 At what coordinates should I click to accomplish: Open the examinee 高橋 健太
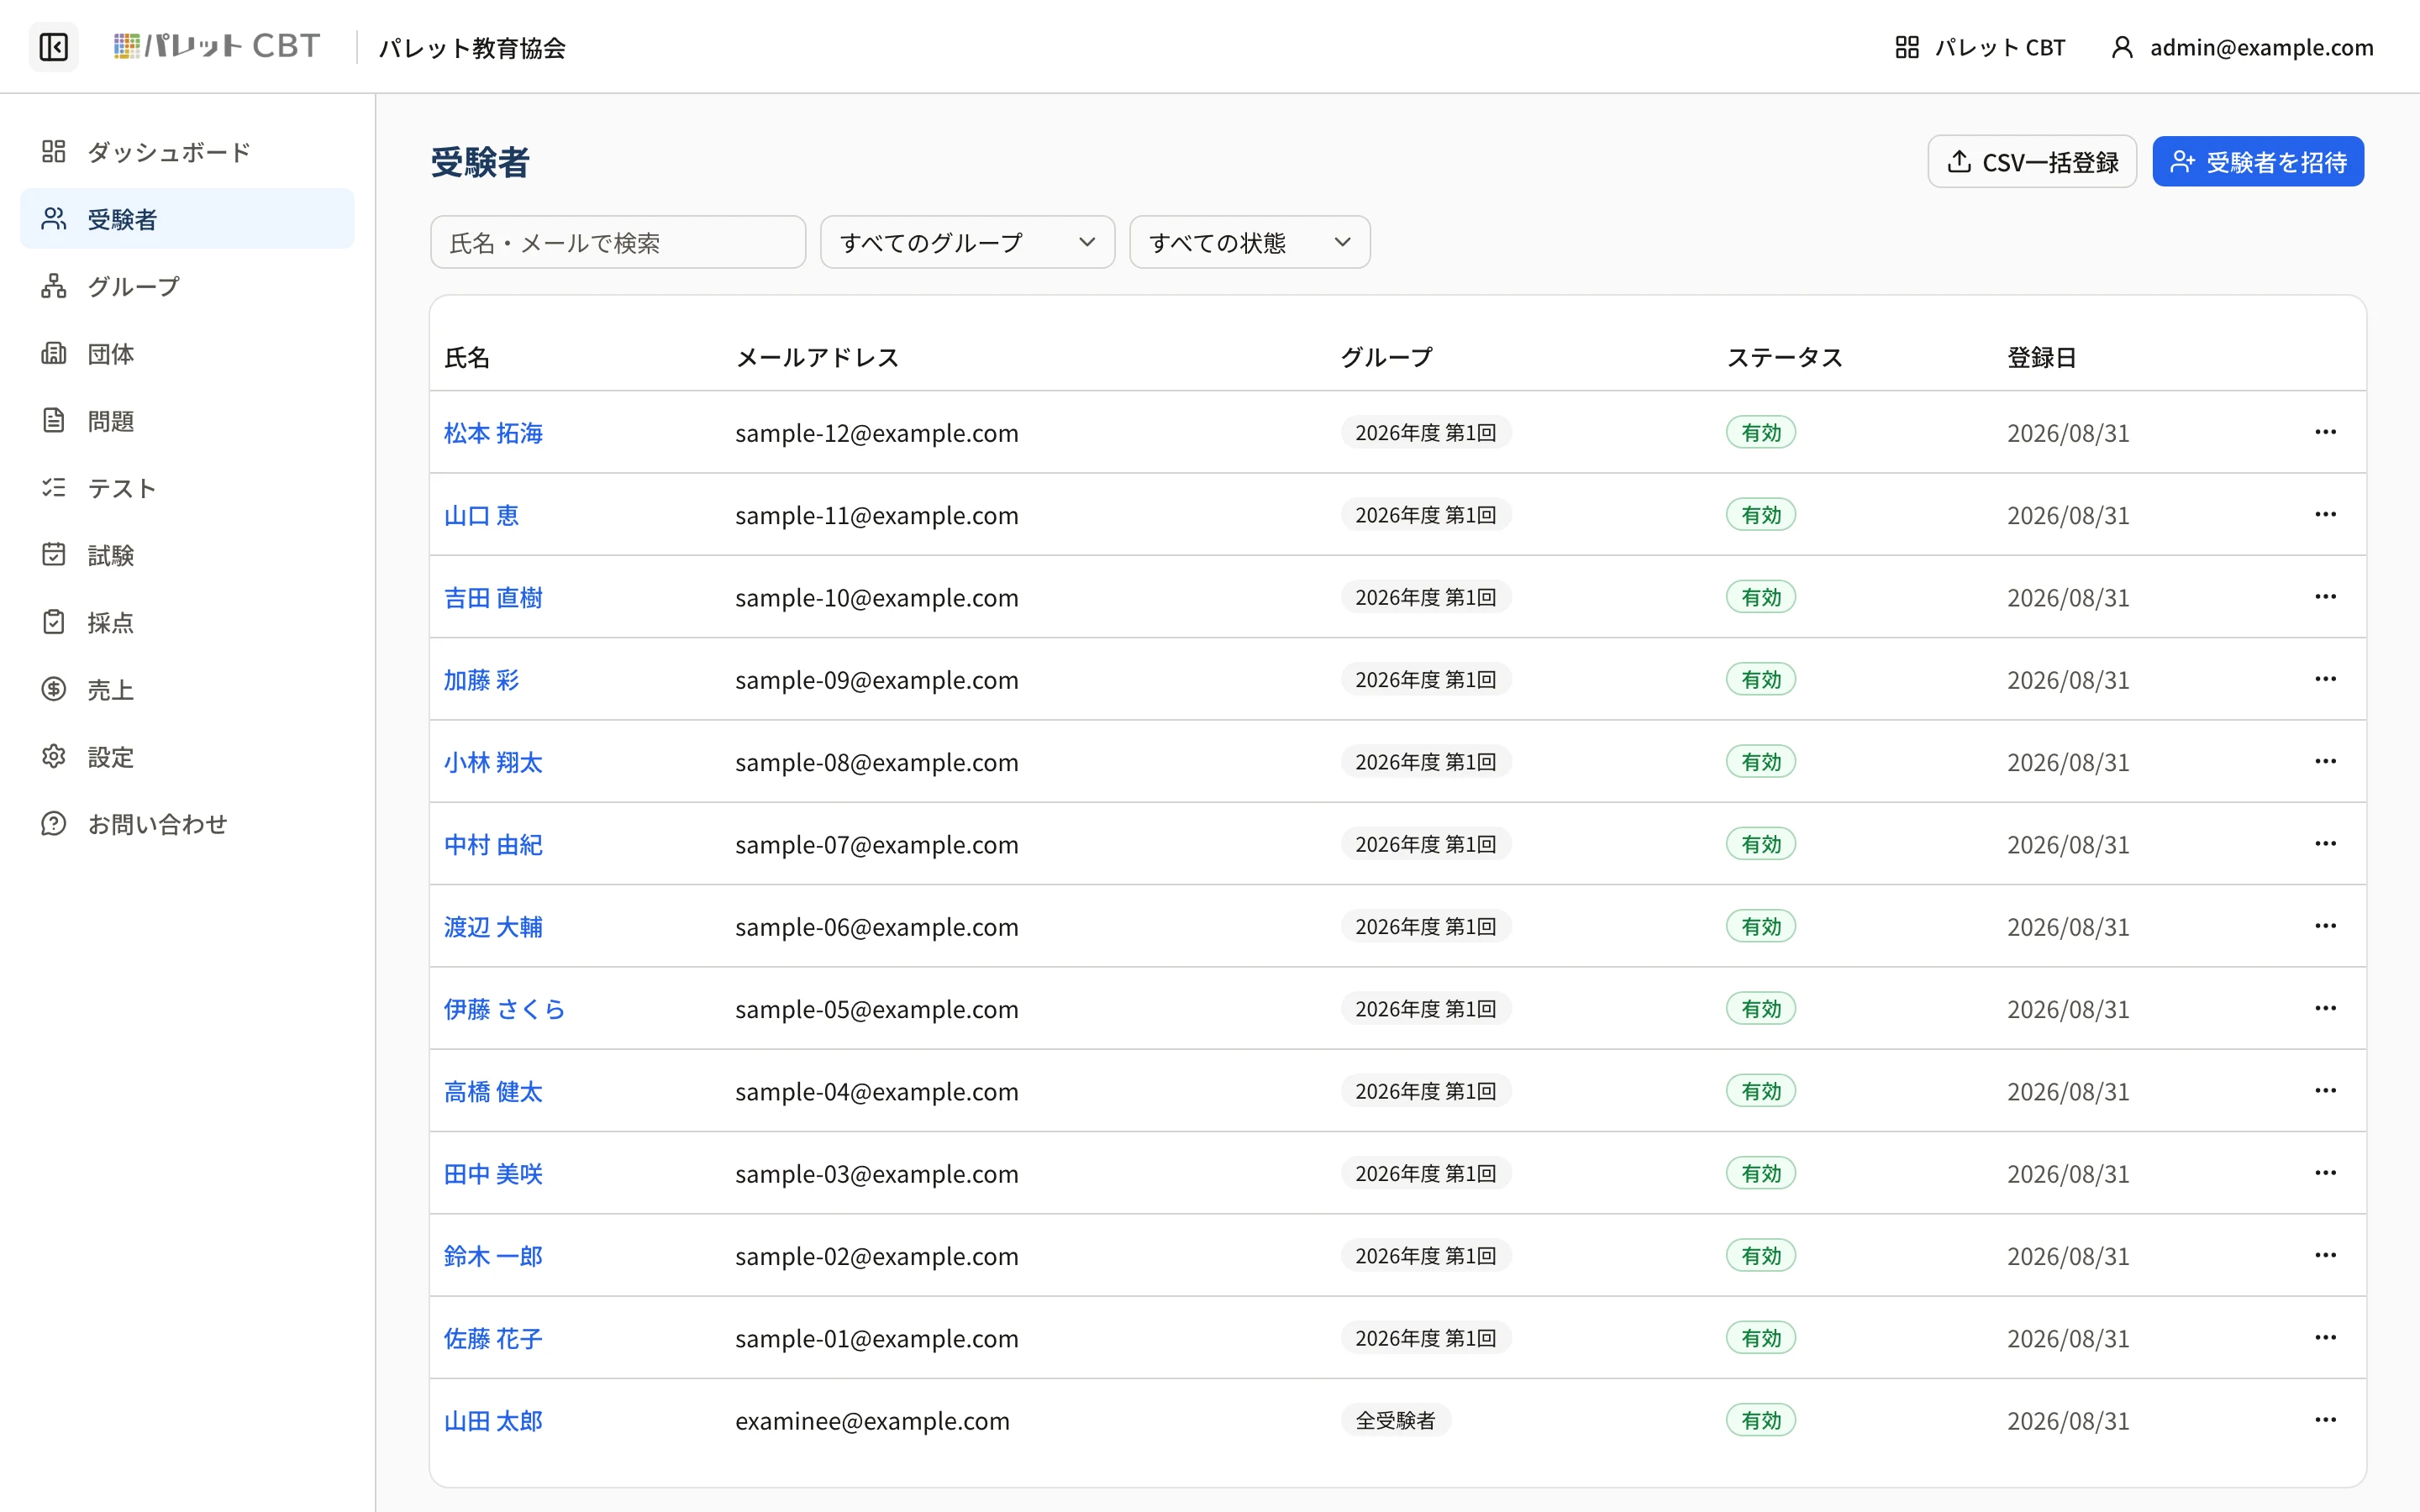(x=493, y=1092)
